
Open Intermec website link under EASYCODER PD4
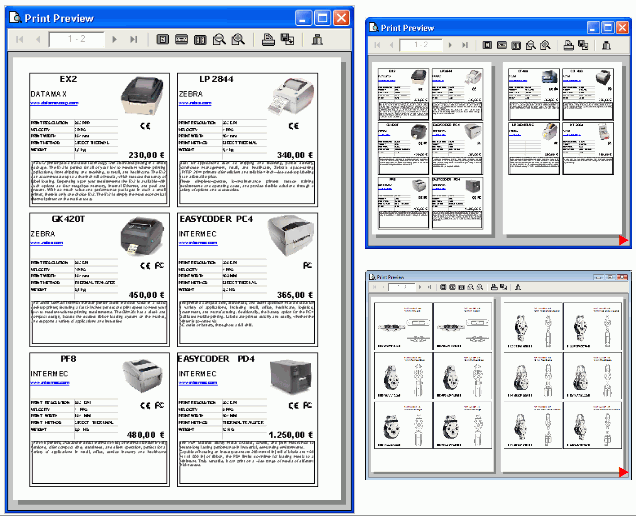click(x=198, y=383)
